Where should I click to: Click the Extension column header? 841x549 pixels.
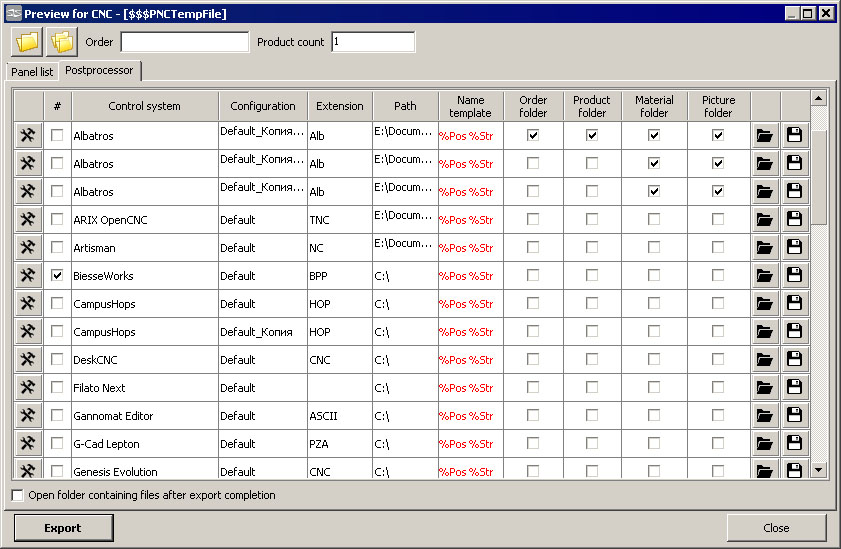click(340, 106)
